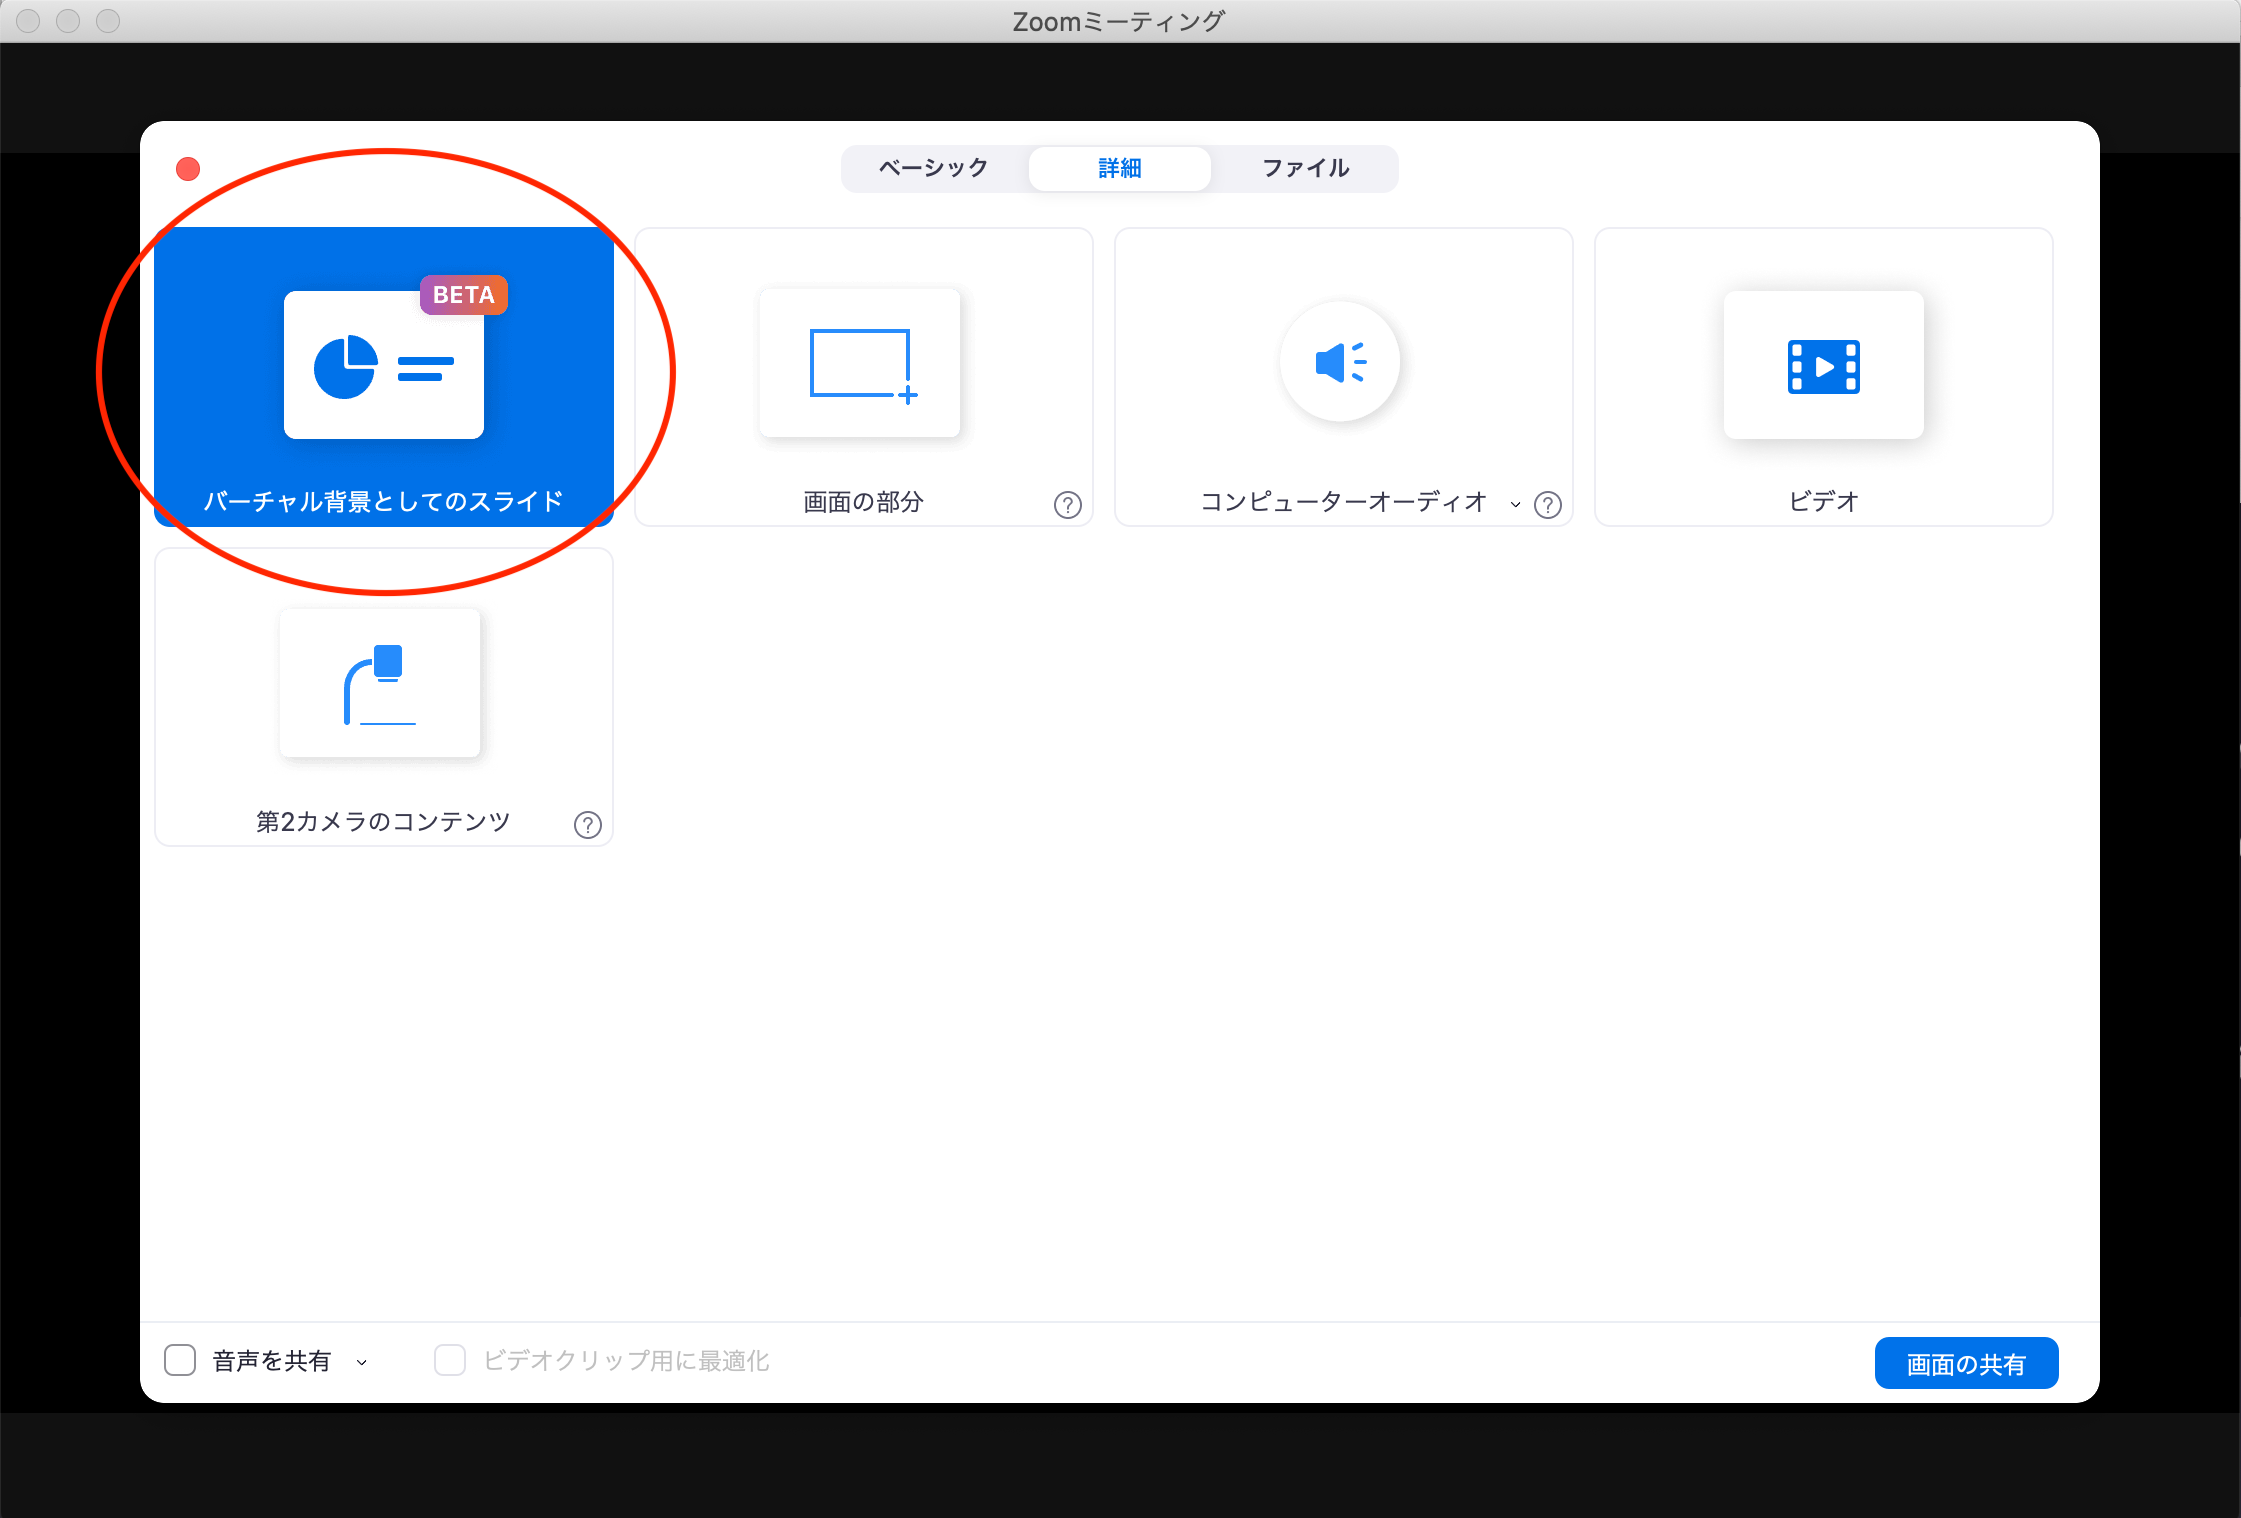Choose the computer audio speaker icon

[x=1340, y=362]
